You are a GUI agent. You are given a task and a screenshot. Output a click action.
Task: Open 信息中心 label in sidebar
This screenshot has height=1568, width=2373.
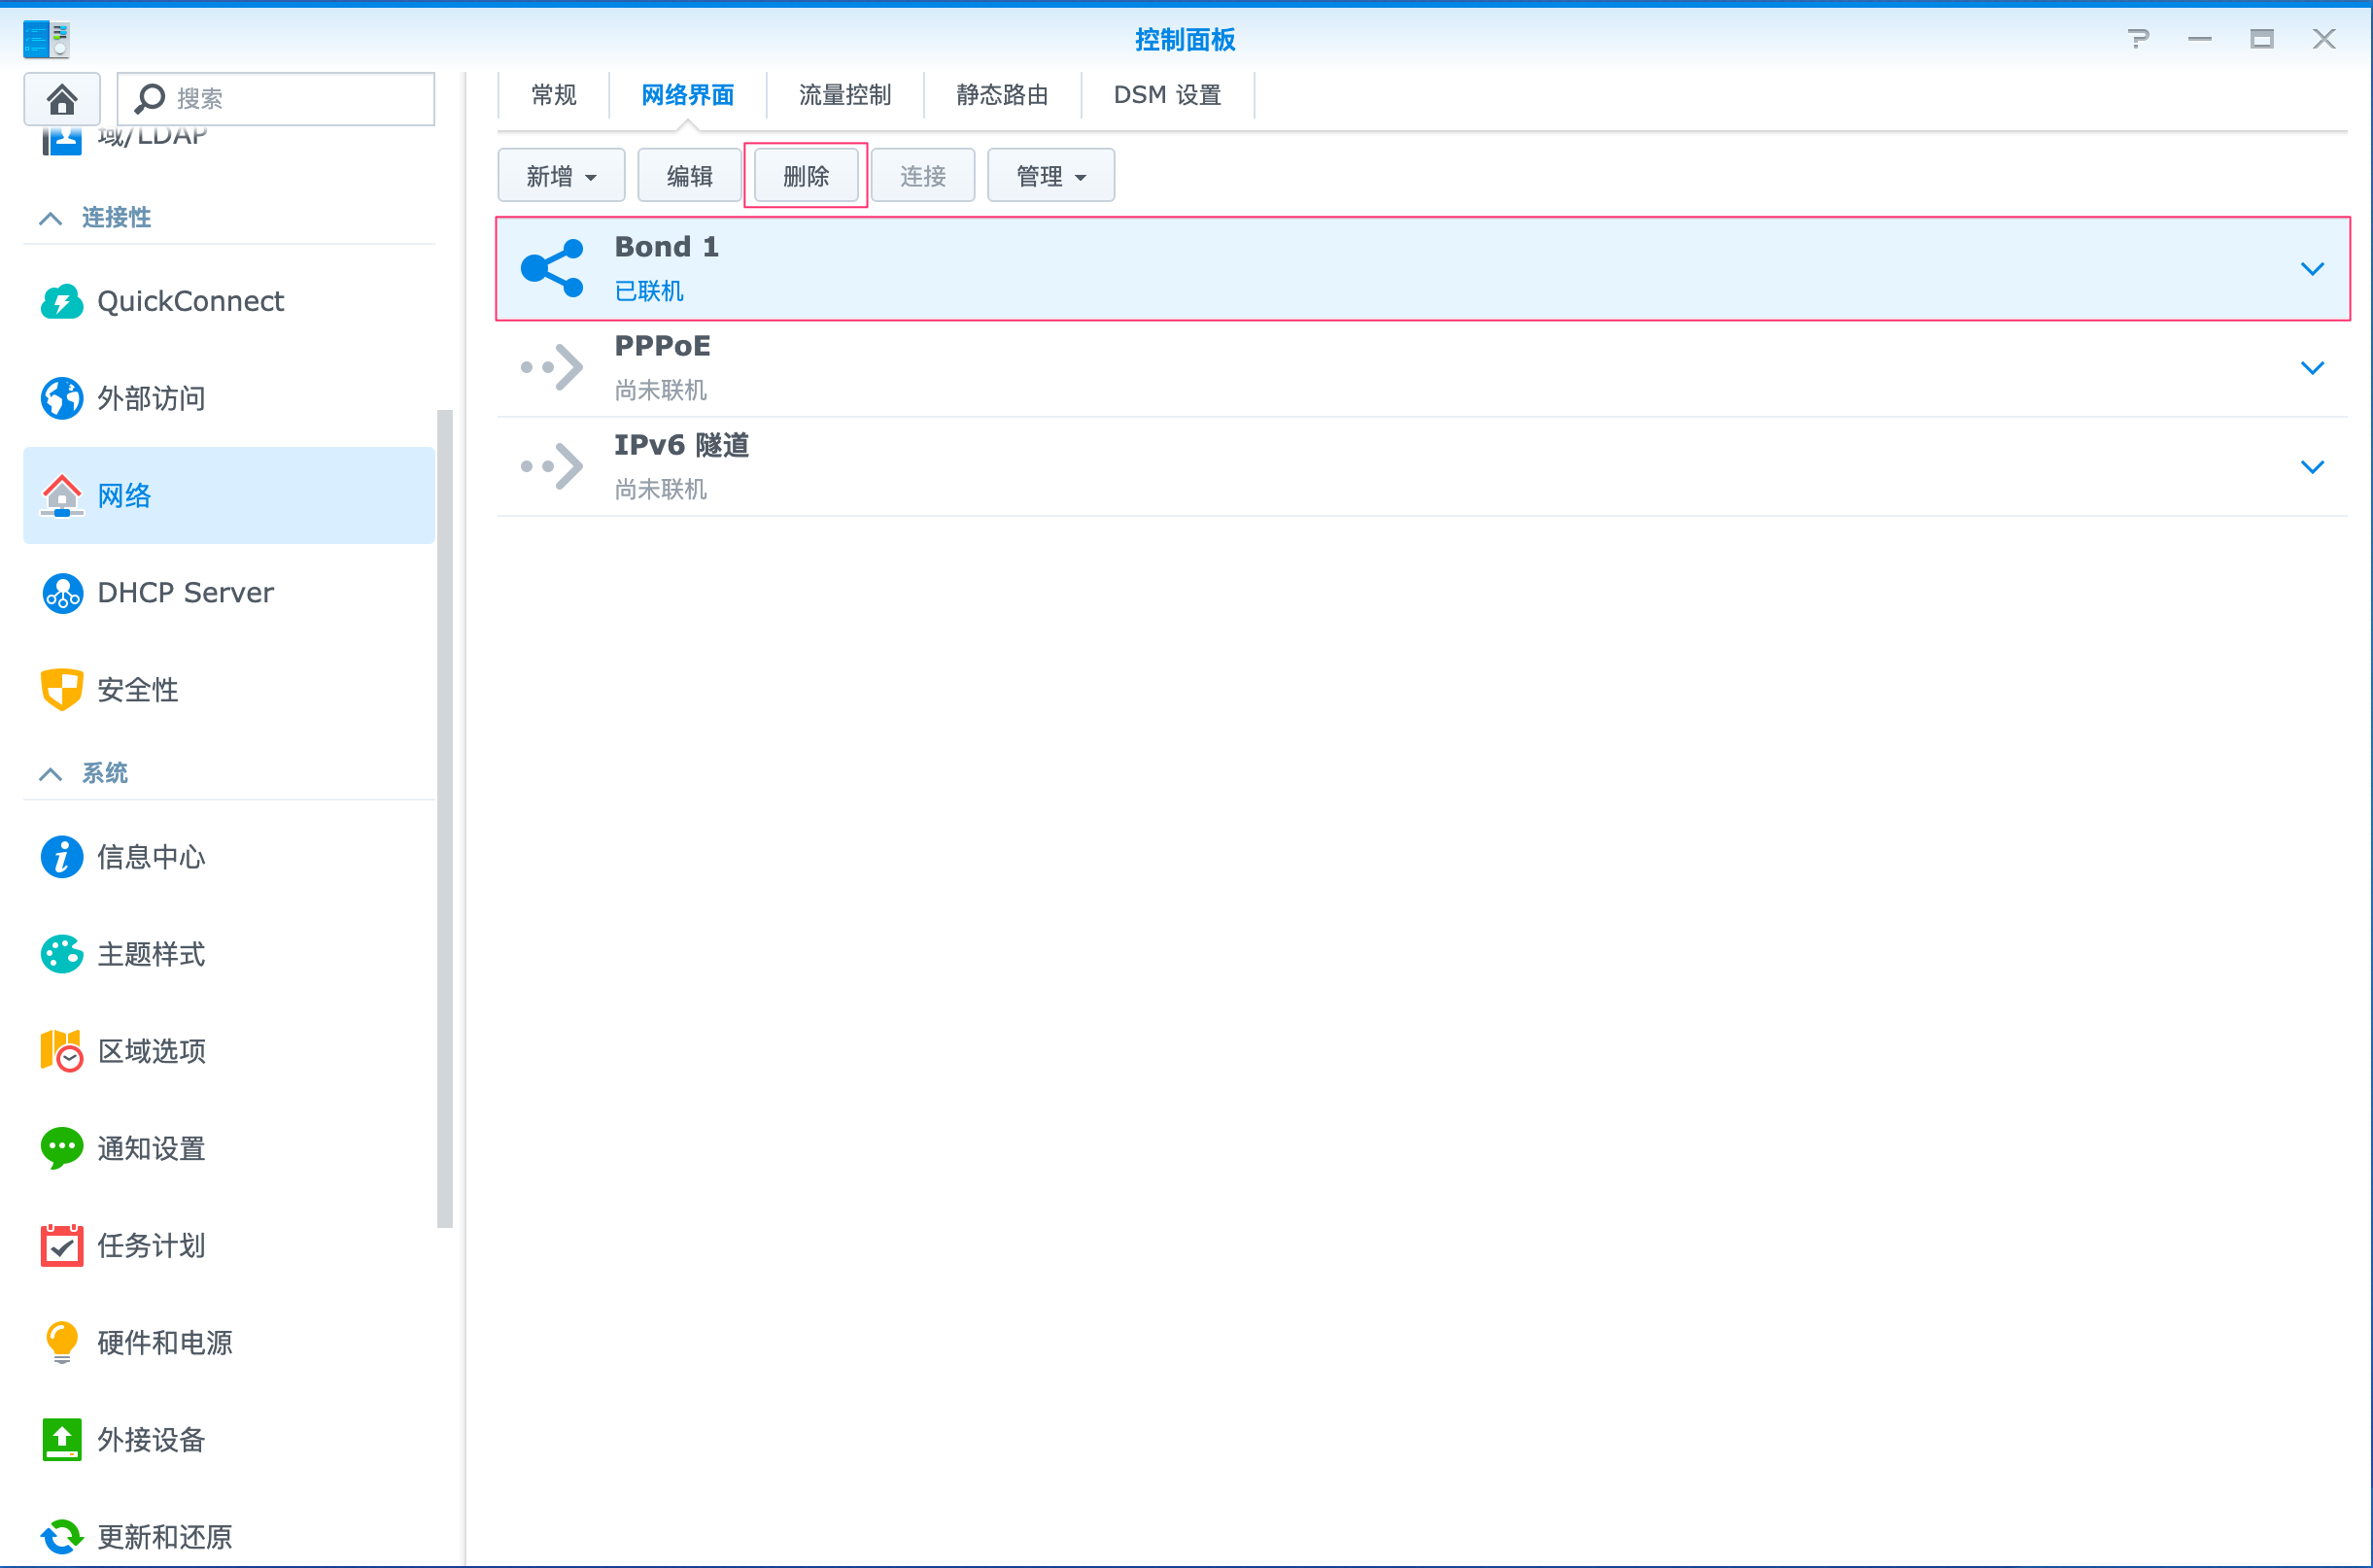tap(152, 857)
